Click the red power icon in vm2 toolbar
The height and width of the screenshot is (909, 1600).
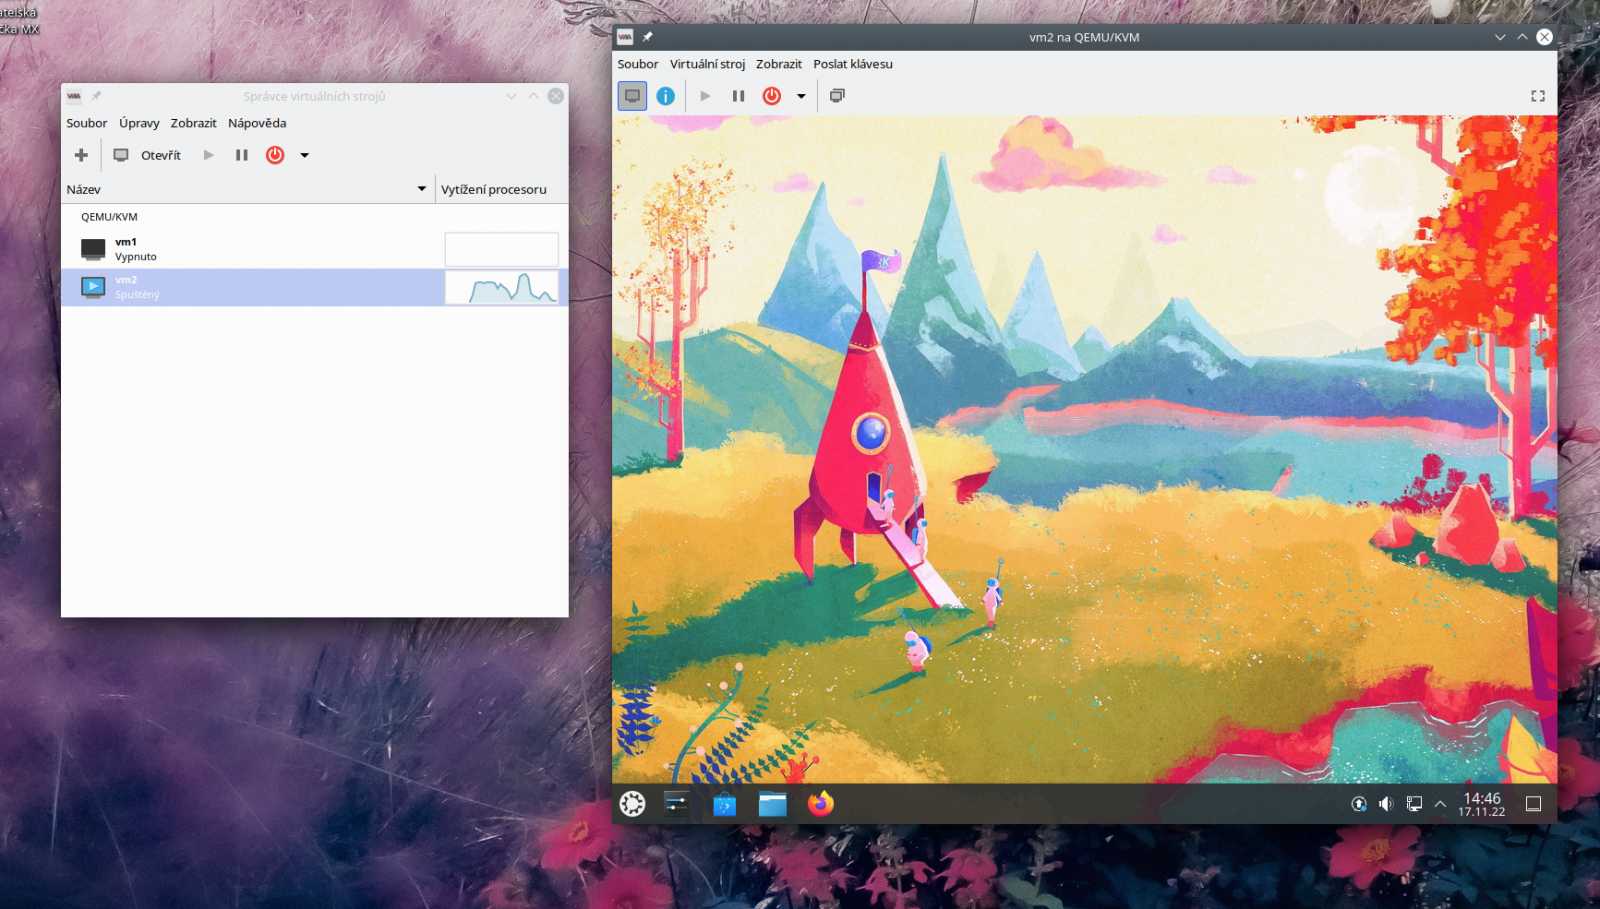click(x=772, y=96)
